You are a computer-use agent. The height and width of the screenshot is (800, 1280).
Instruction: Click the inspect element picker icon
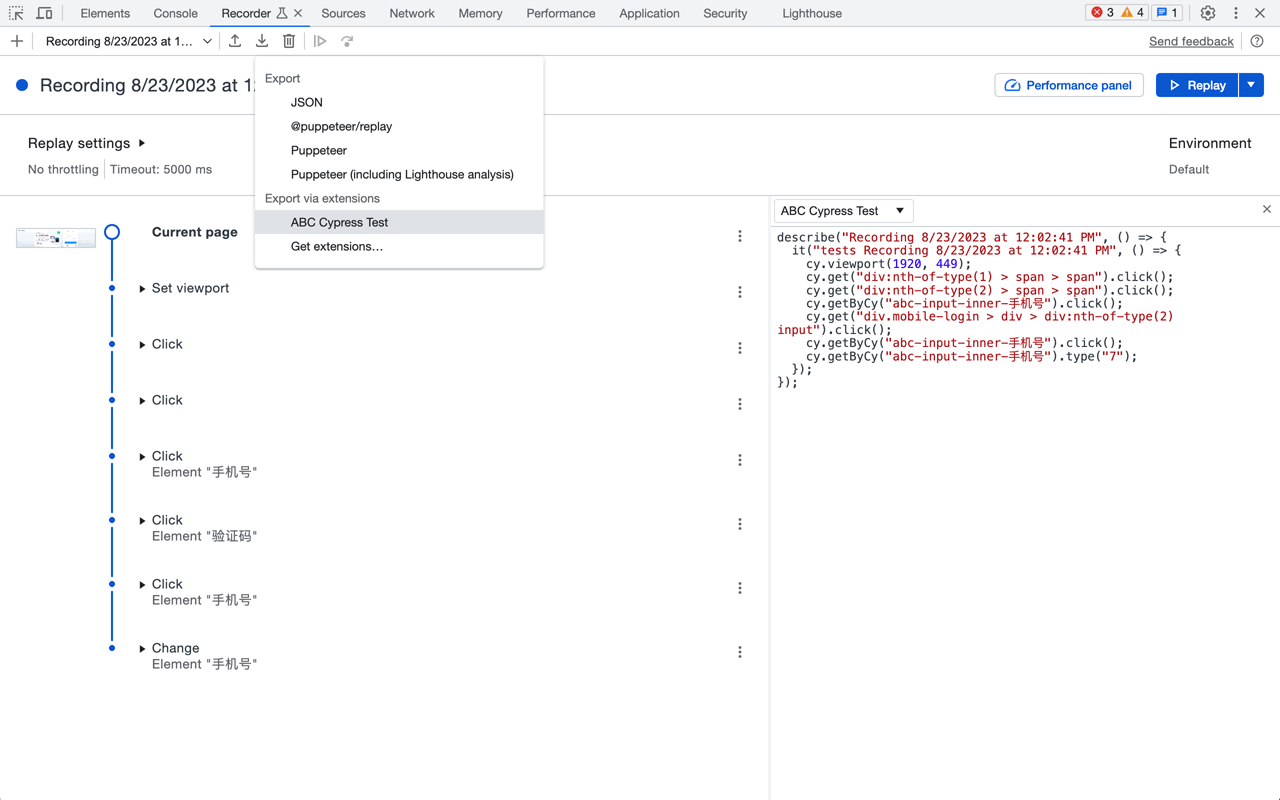pyautogui.click(x=16, y=13)
